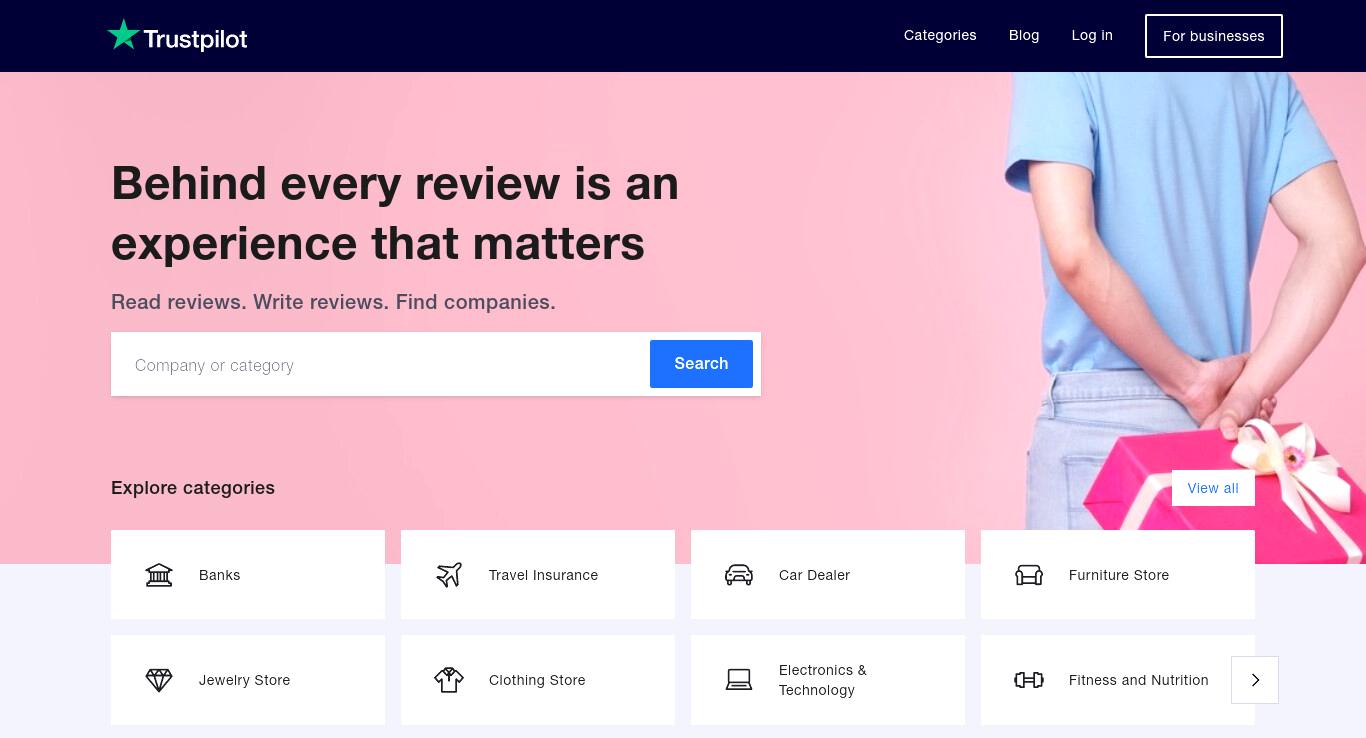This screenshot has height=738, width=1366.
Task: Open the Banks category
Action: (248, 575)
